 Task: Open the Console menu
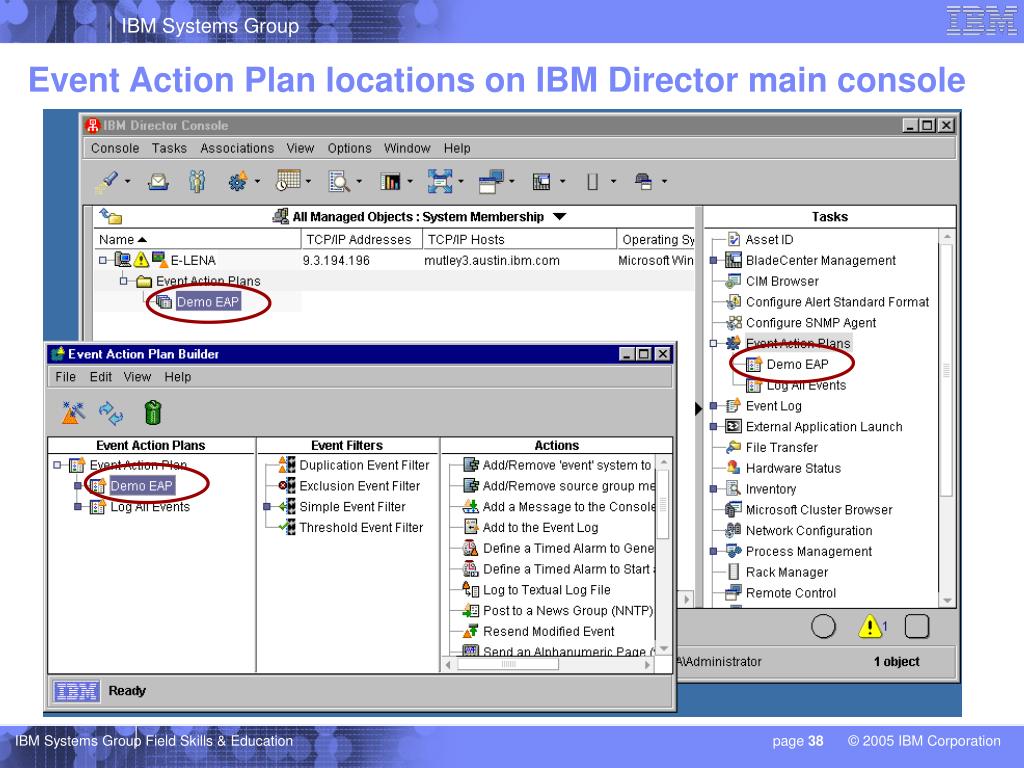[x=115, y=148]
